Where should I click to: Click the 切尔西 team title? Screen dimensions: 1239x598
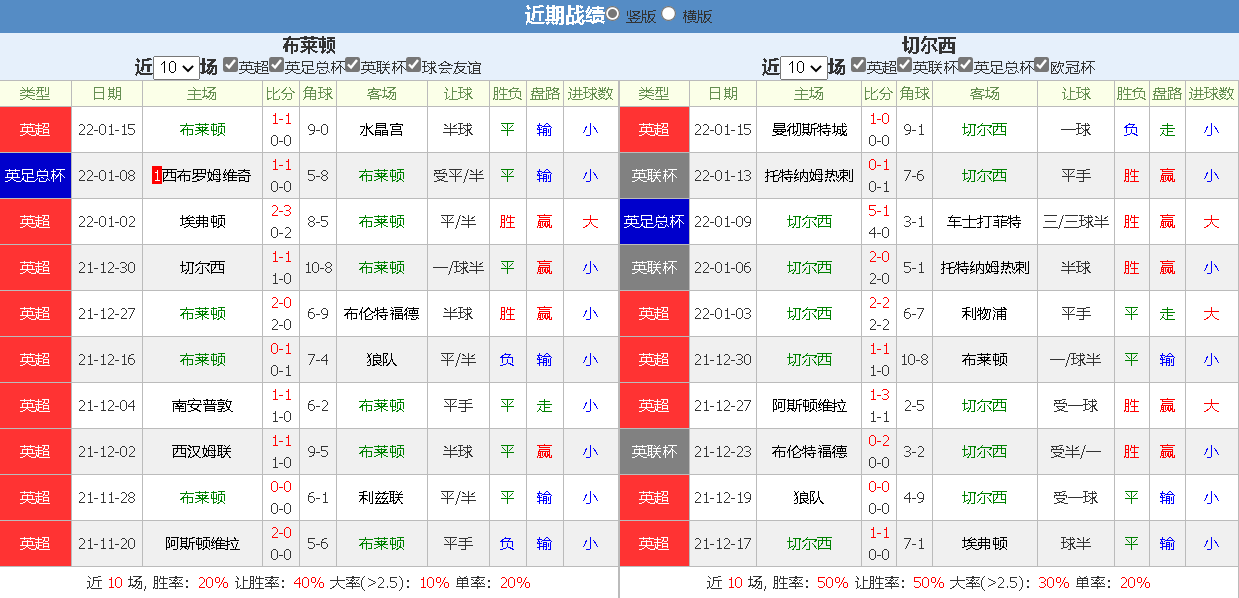[929, 44]
